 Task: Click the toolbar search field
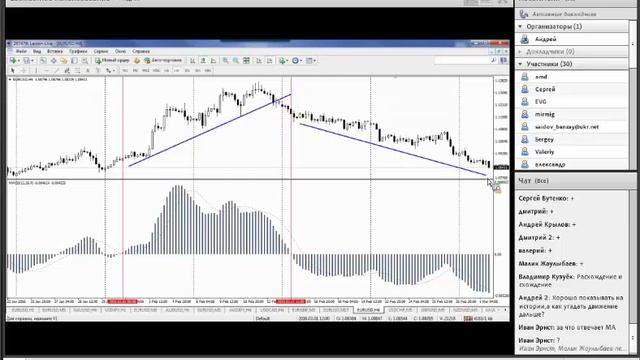coord(466,60)
